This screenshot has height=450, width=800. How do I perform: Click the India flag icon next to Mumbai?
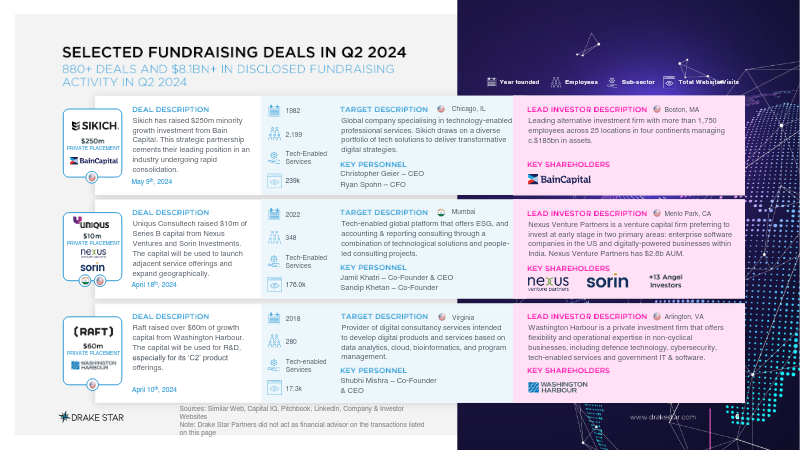point(441,212)
